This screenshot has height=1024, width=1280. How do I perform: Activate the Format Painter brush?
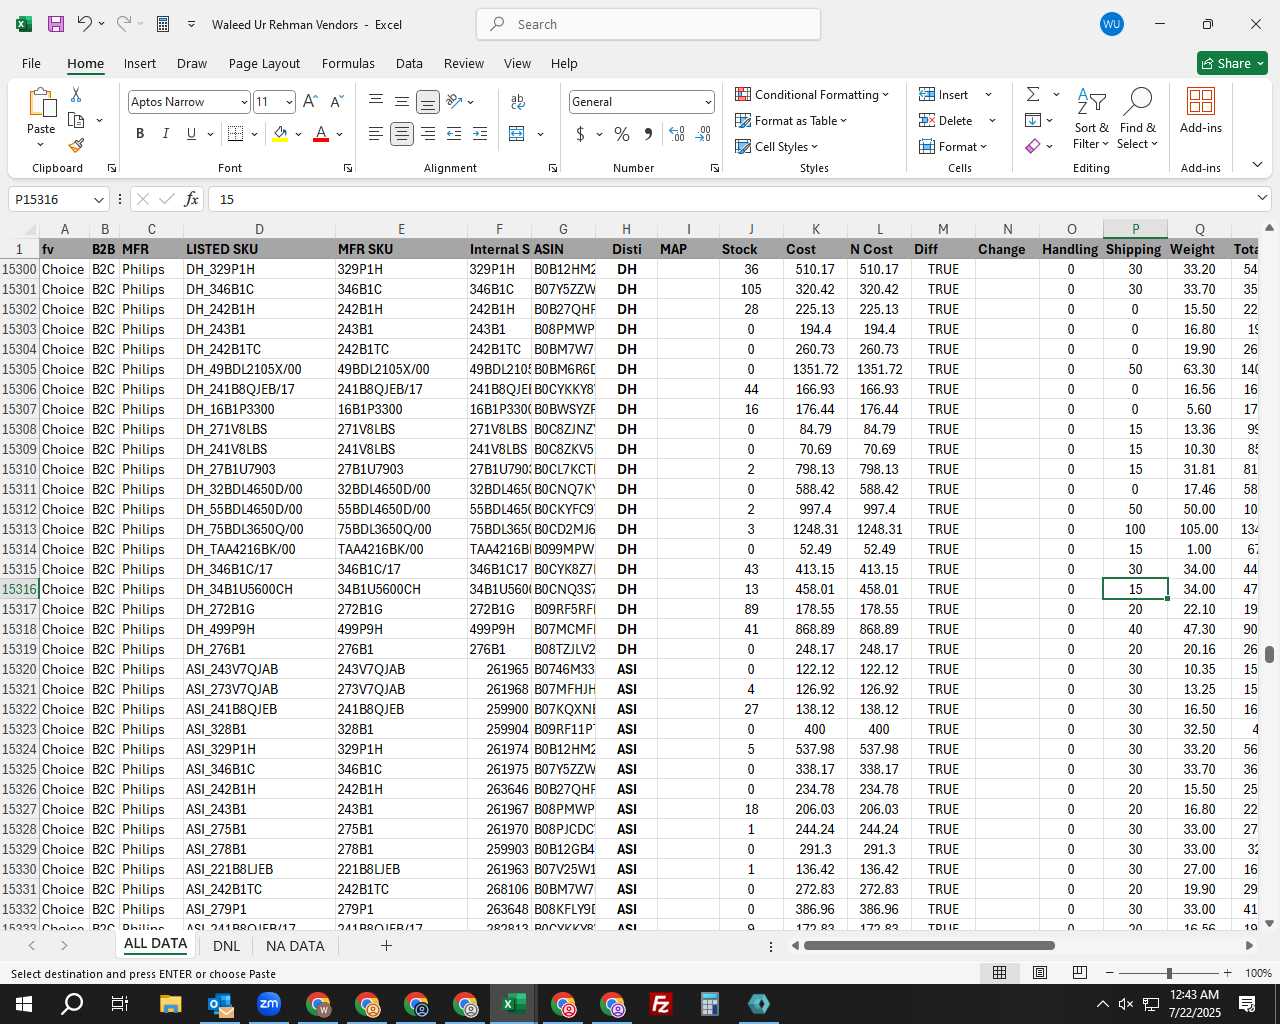coord(76,145)
